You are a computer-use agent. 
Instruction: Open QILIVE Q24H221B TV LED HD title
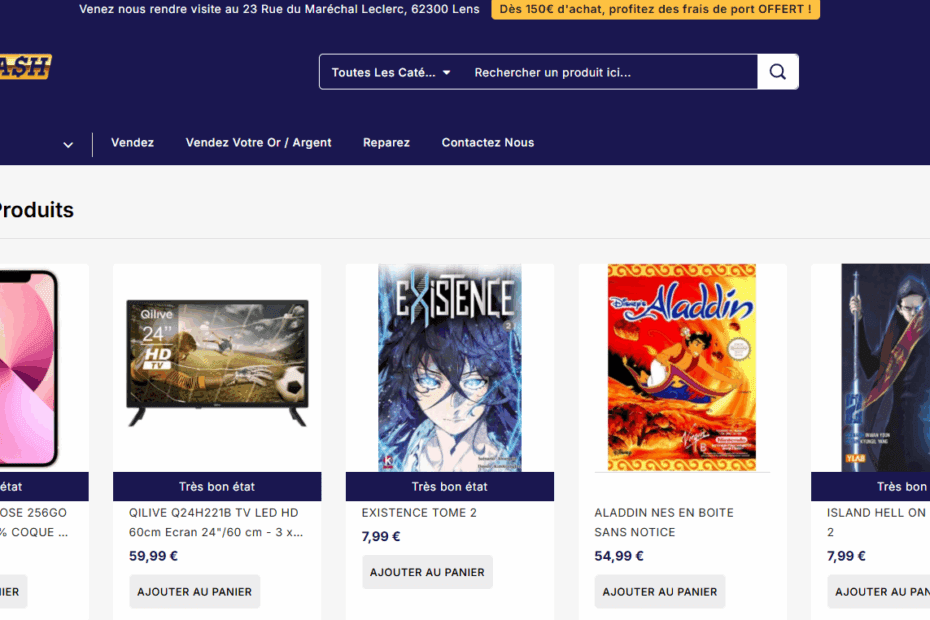pyautogui.click(x=216, y=522)
